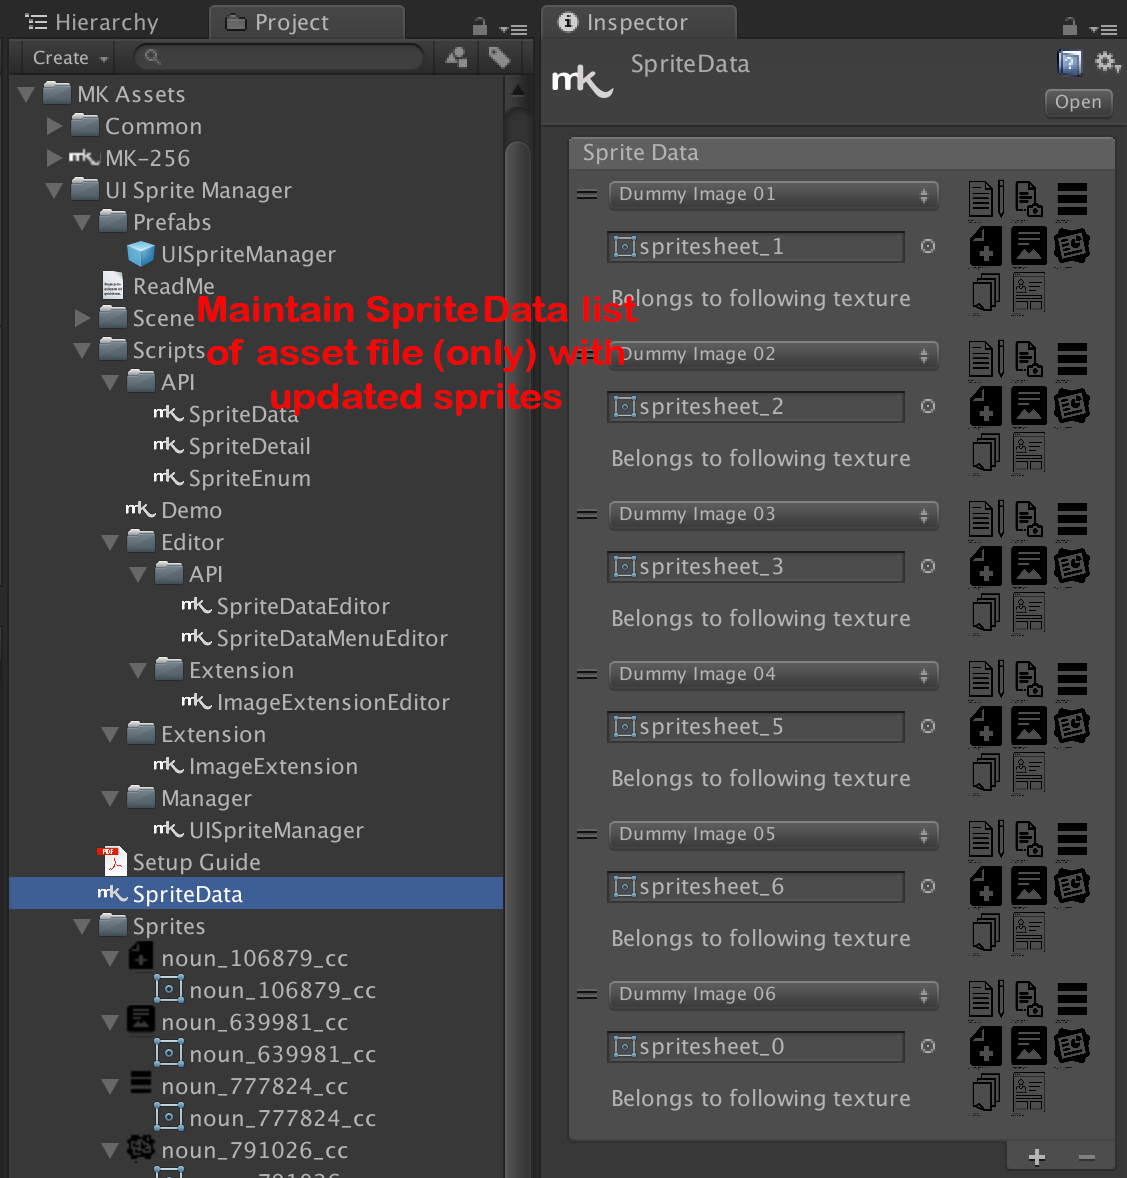Open object picker for spritesheet_3

click(x=928, y=566)
